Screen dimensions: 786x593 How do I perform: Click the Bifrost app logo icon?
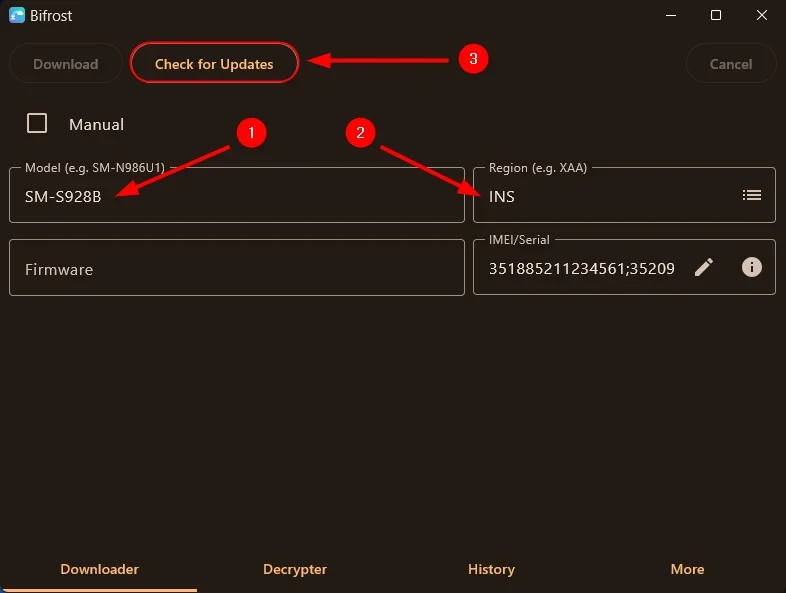pos(17,16)
